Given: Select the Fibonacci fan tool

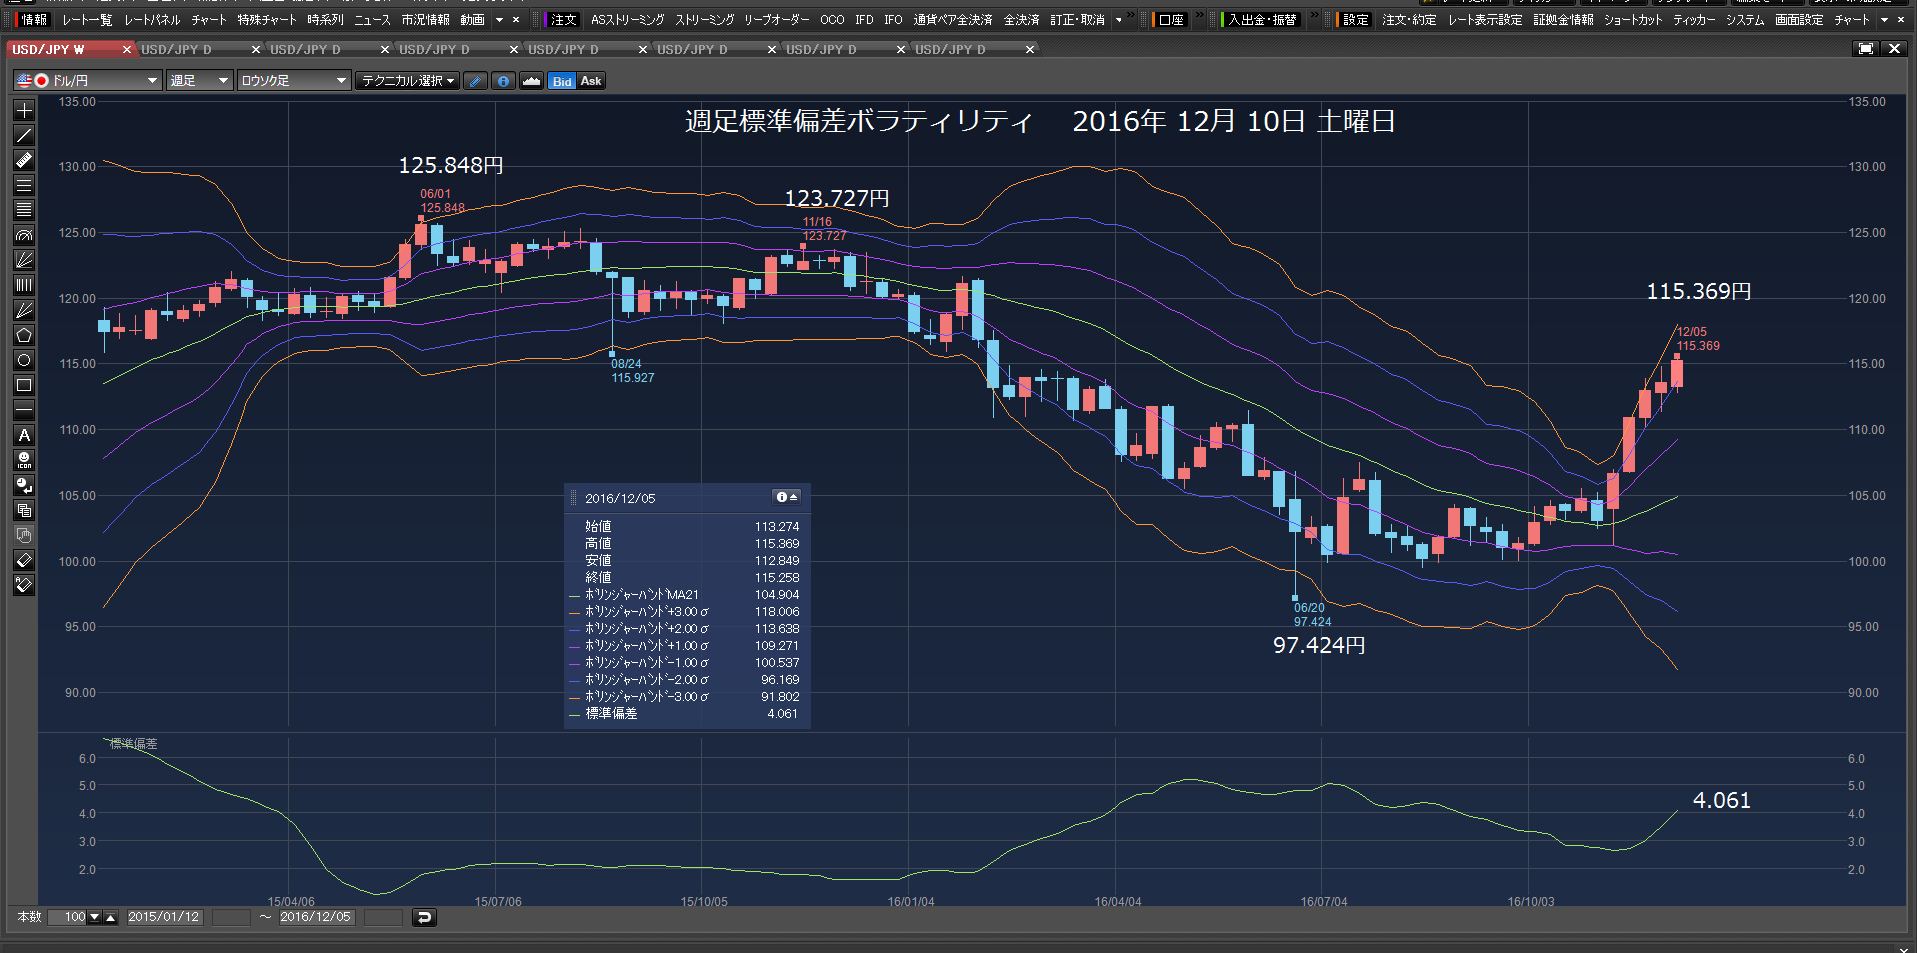Looking at the screenshot, I should 24,260.
